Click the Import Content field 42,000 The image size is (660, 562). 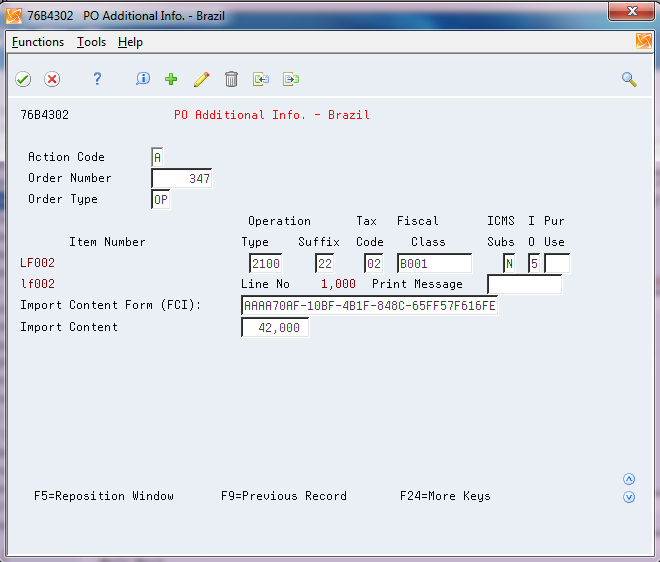coord(275,328)
